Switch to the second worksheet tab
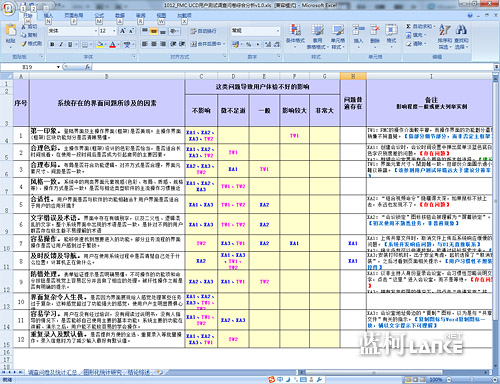The height and width of the screenshot is (384, 500). pos(102,372)
